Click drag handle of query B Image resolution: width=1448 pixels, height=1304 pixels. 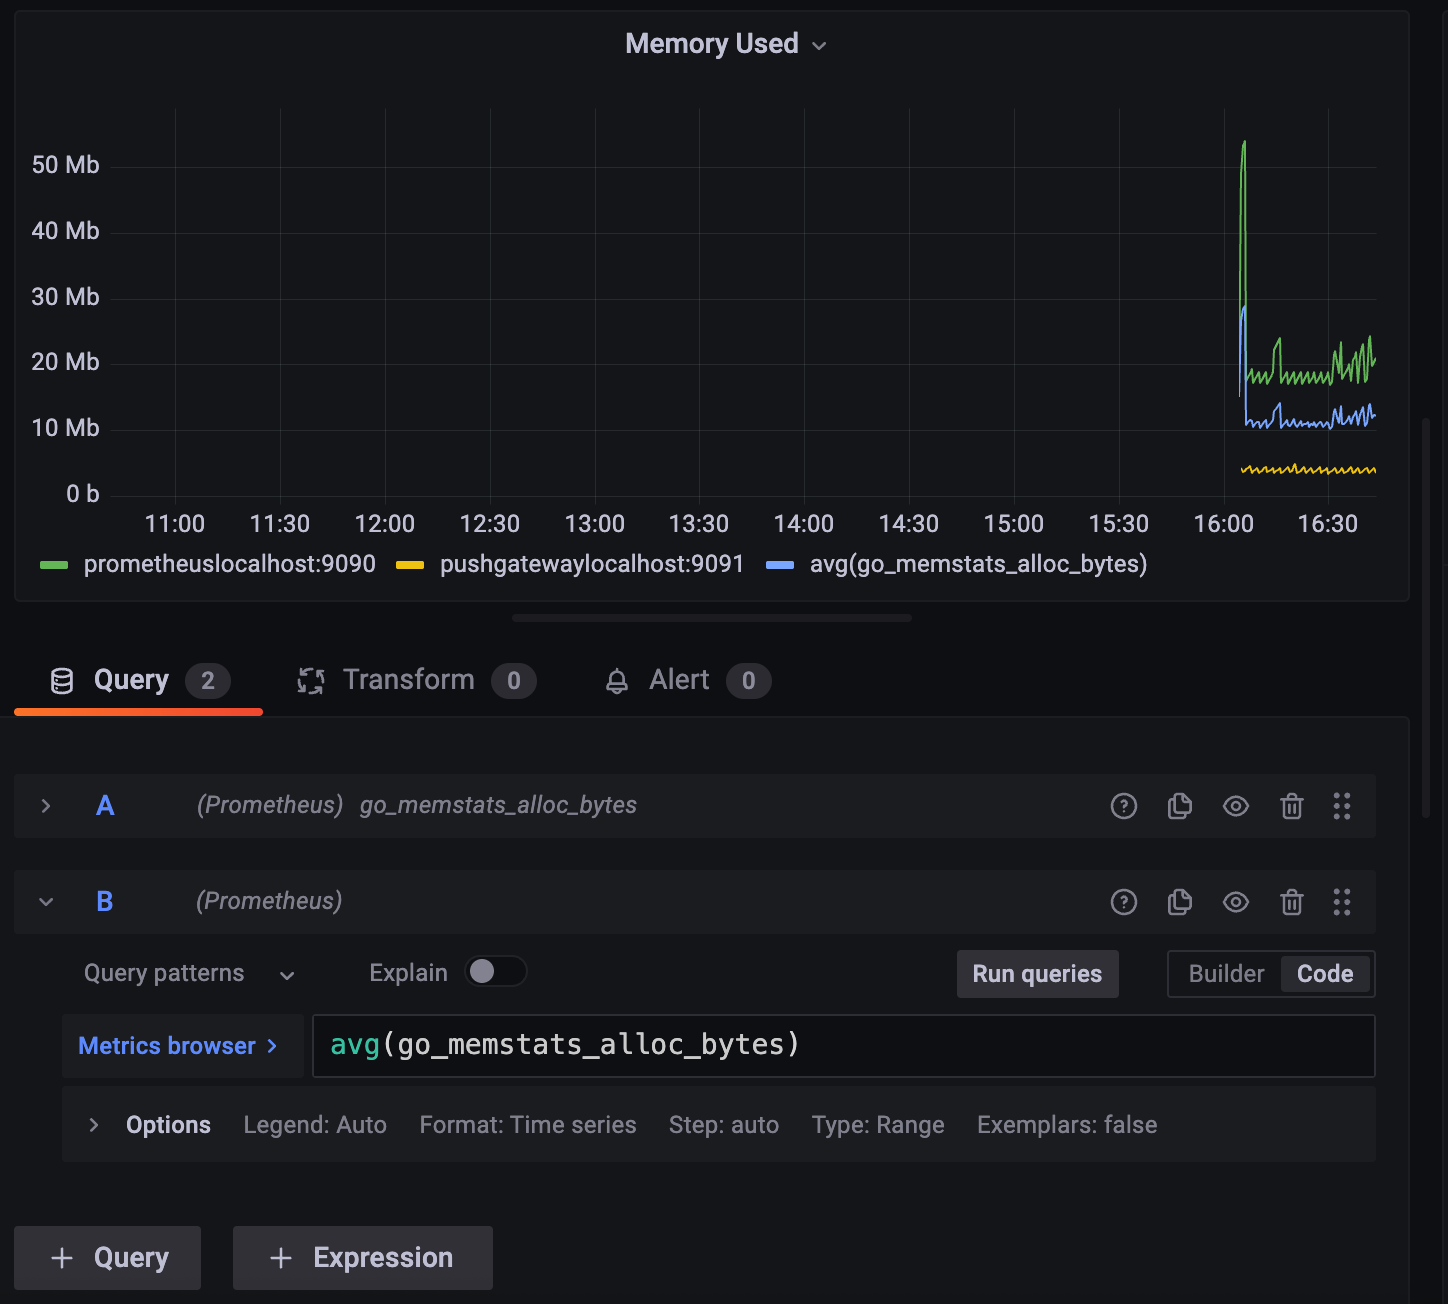[1342, 902]
